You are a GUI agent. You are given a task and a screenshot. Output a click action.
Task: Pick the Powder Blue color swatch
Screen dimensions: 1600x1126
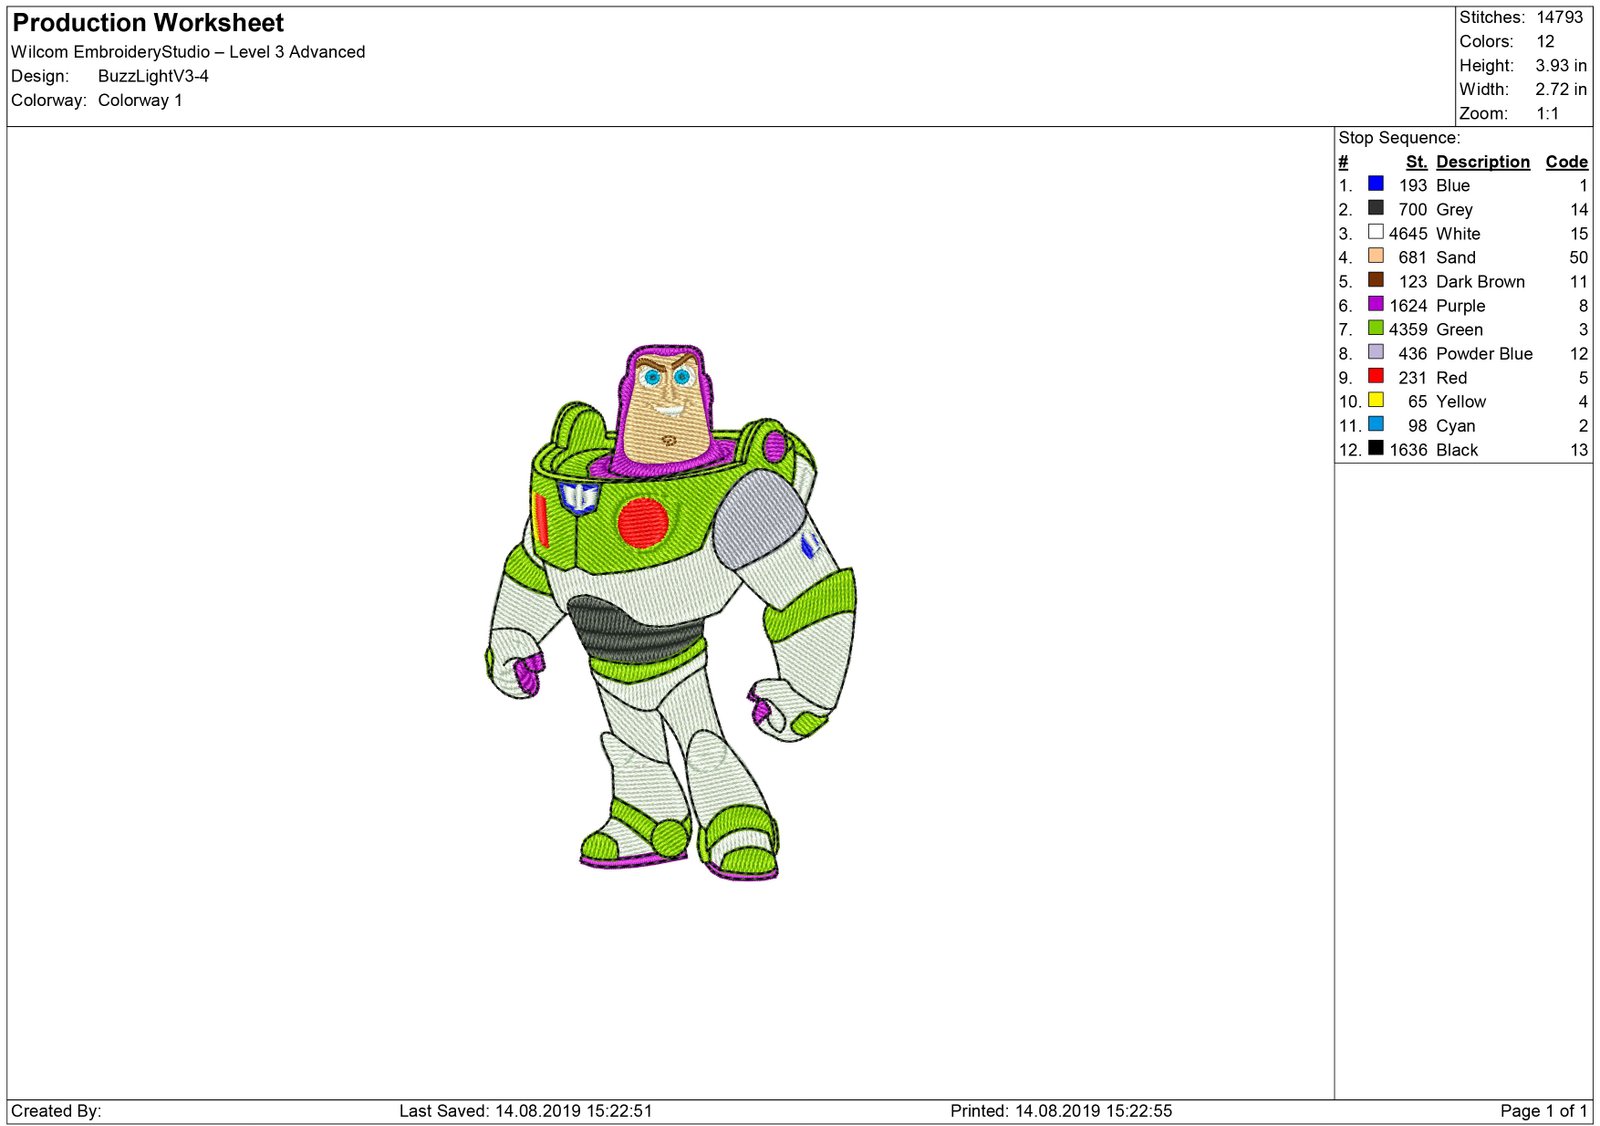tap(1376, 352)
